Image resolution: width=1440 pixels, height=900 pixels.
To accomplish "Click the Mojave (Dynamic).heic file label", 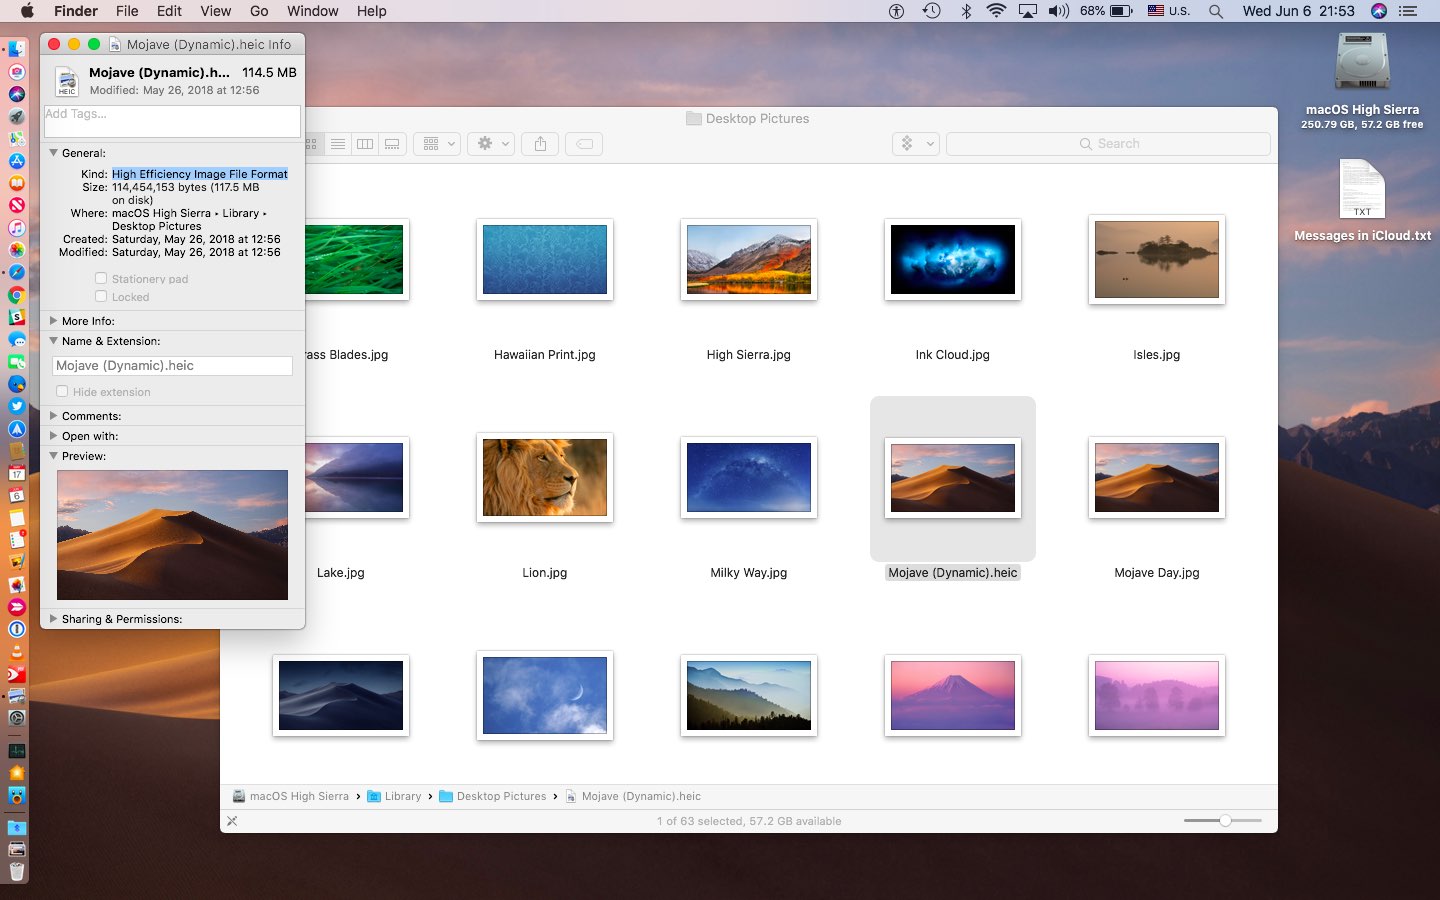I will coord(953,573).
